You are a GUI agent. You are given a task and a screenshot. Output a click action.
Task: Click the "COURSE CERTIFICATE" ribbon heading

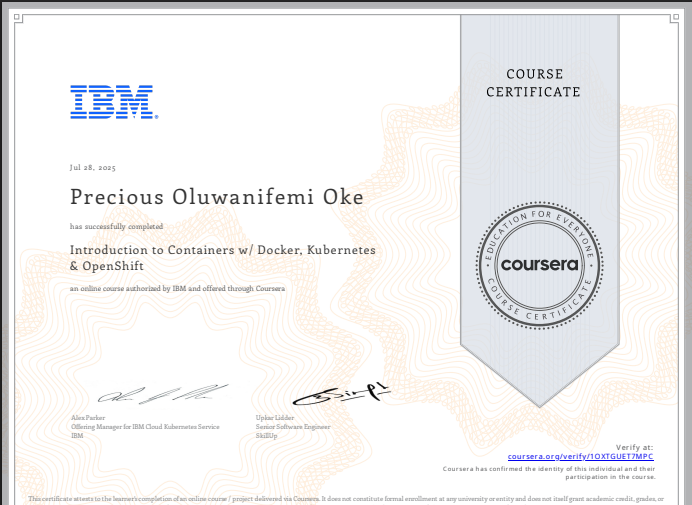(x=534, y=83)
